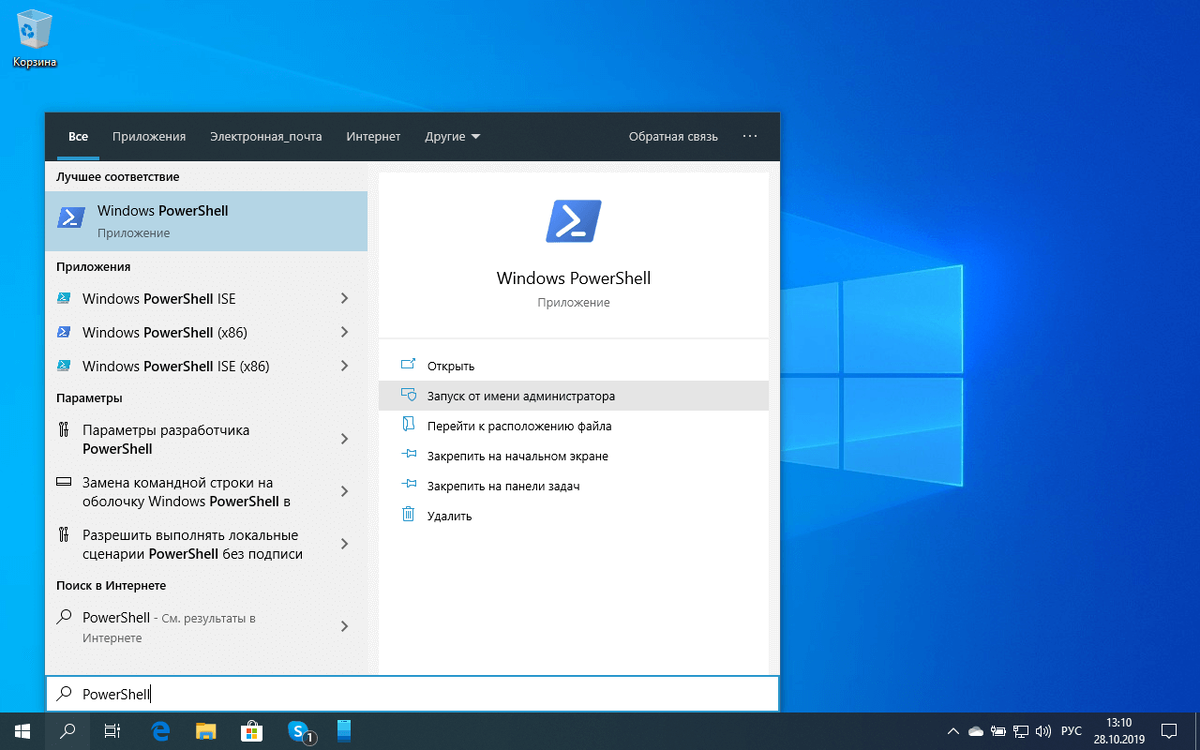This screenshot has width=1200, height=750.
Task: Launch Microsoft Edge from the taskbar
Action: coord(160,731)
